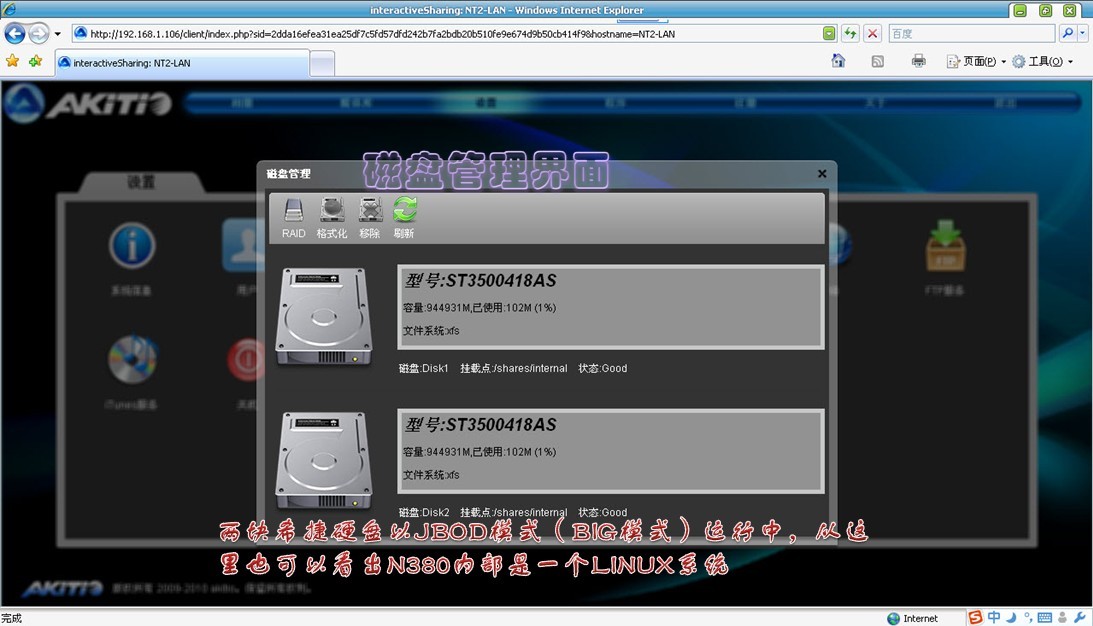Open the IME soft keyboard icon
This screenshot has height=626, width=1093.
pos(1044,618)
